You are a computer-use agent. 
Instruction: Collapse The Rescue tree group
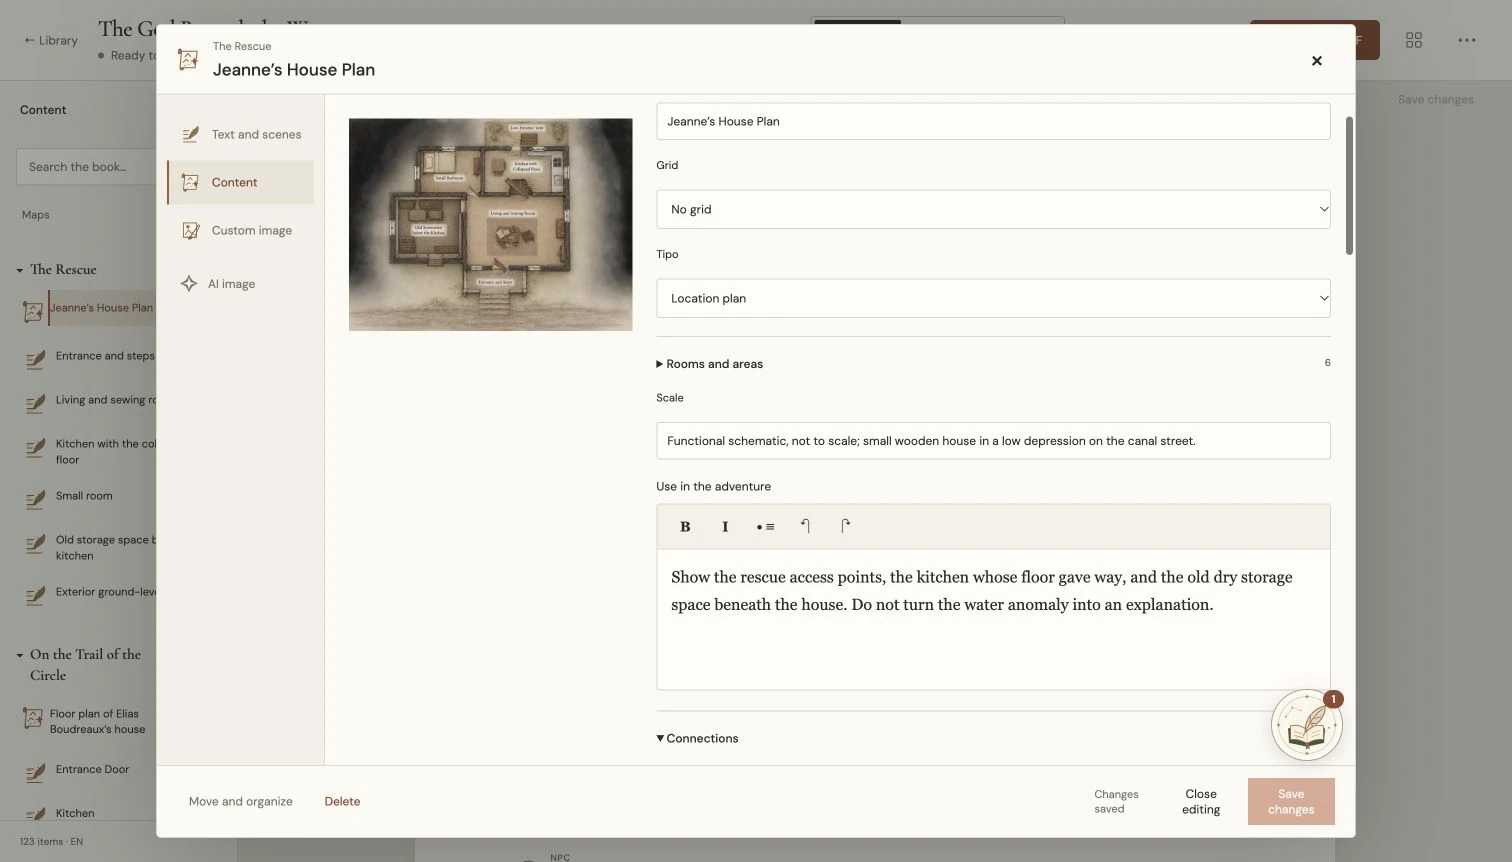pos(19,270)
